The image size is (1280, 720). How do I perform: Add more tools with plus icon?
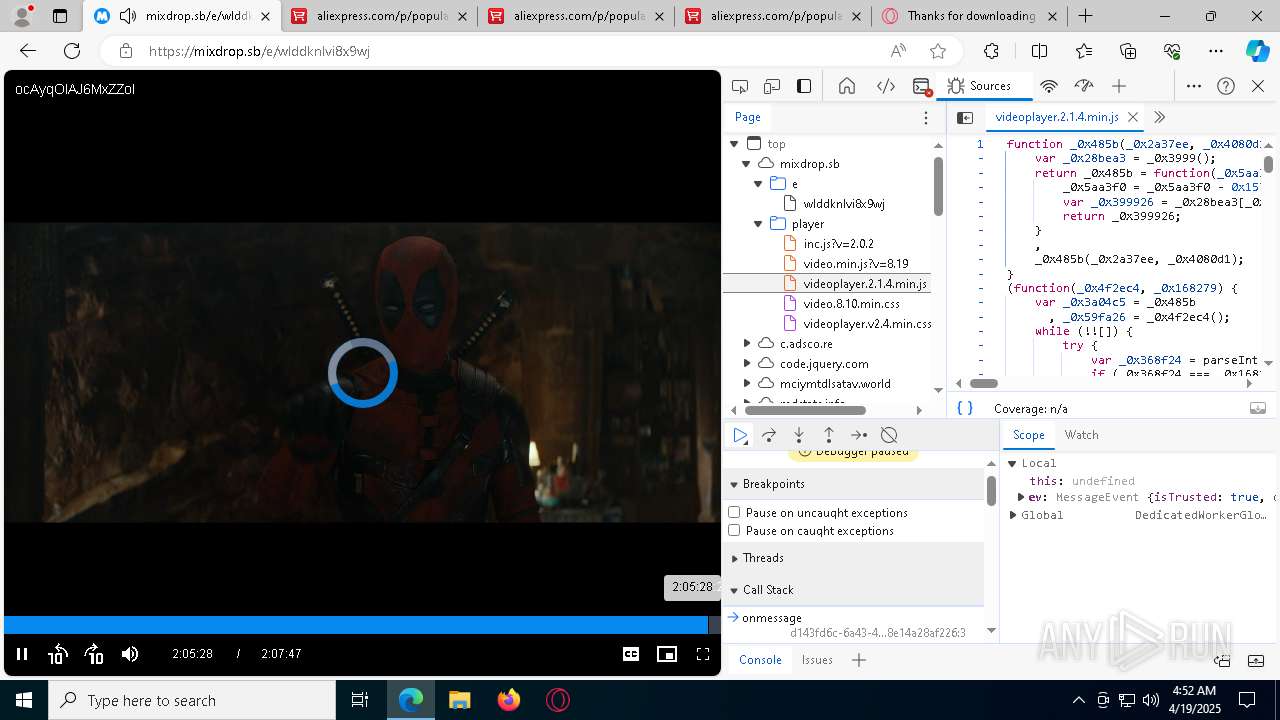coord(1119,86)
